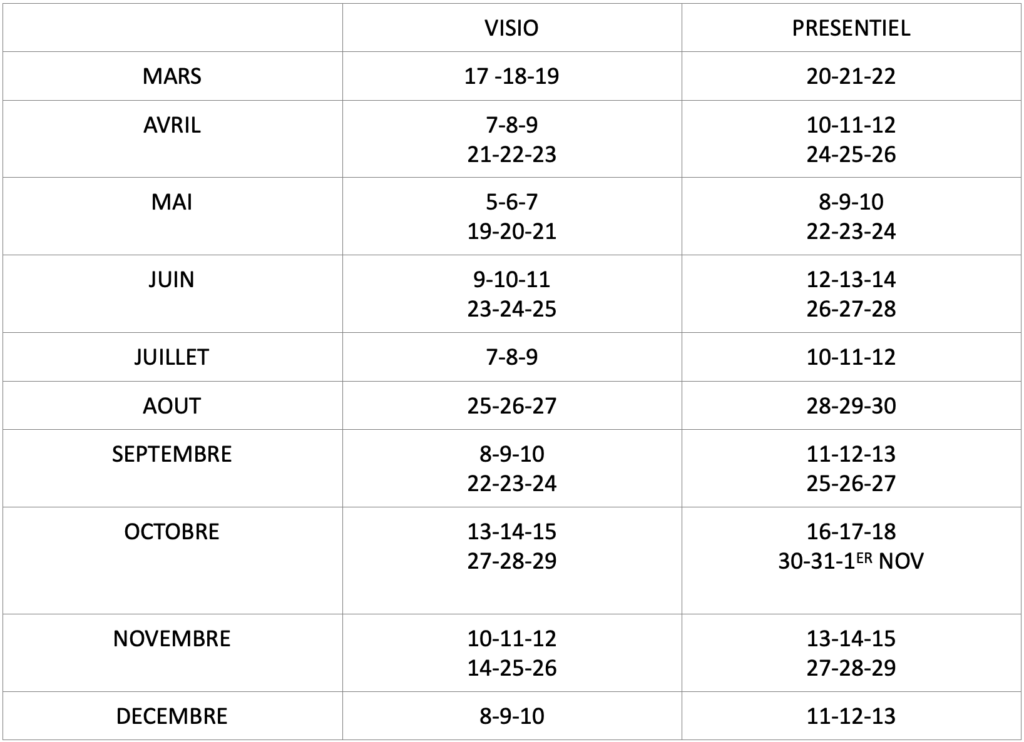
Task: Select the OCTOBRE month cell
Action: (x=172, y=532)
